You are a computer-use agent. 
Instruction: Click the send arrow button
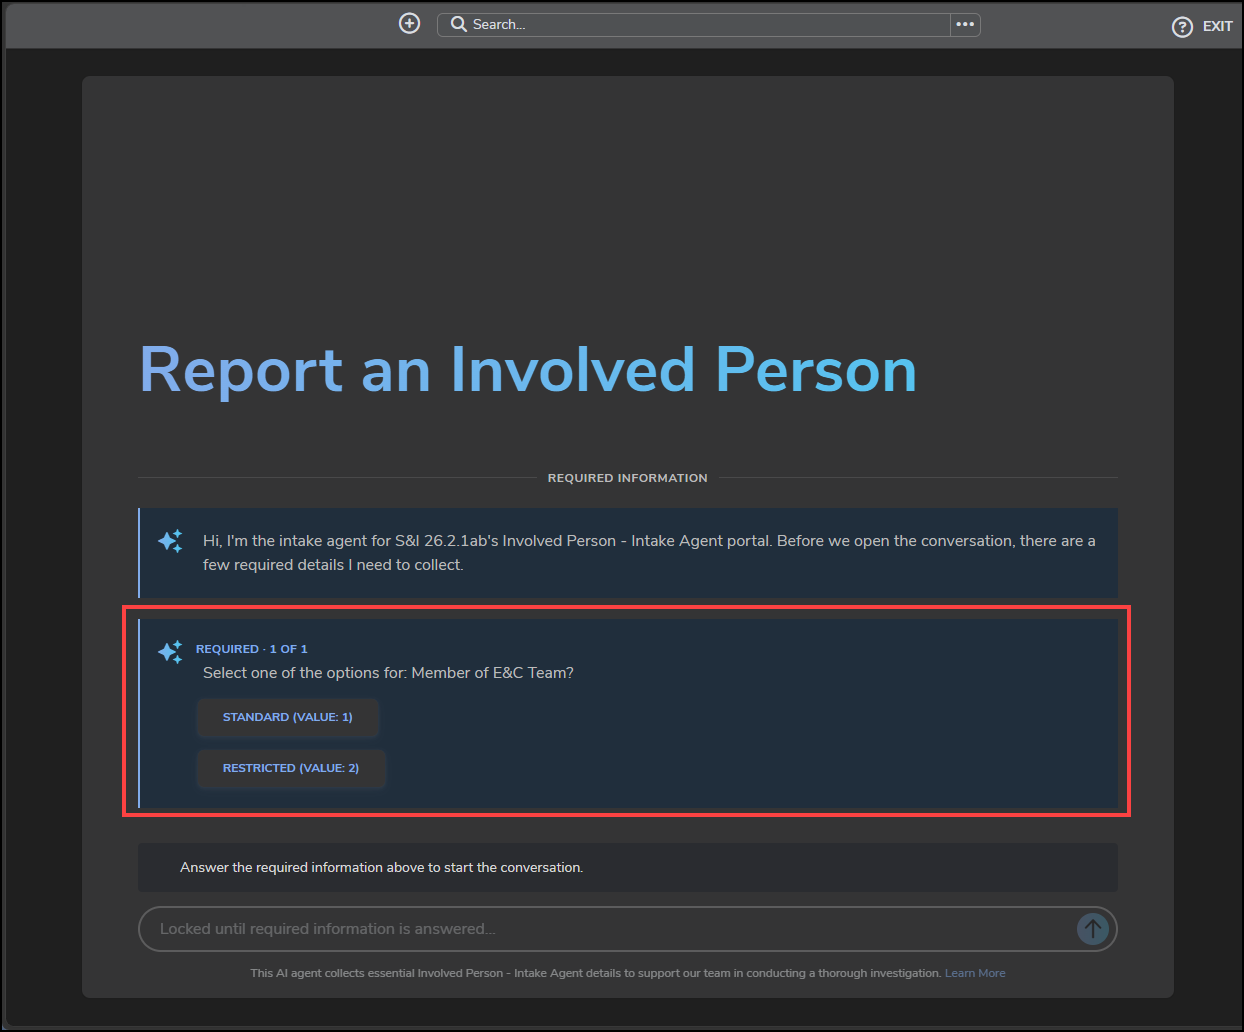pyautogui.click(x=1093, y=929)
